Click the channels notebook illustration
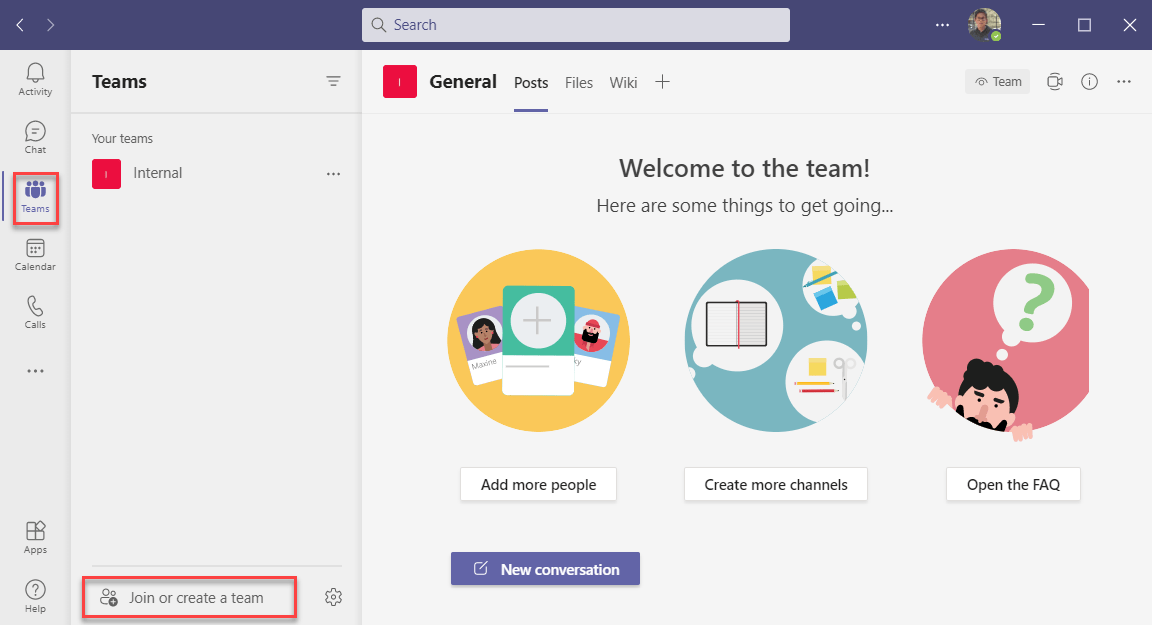The height and width of the screenshot is (625, 1152). 776,340
